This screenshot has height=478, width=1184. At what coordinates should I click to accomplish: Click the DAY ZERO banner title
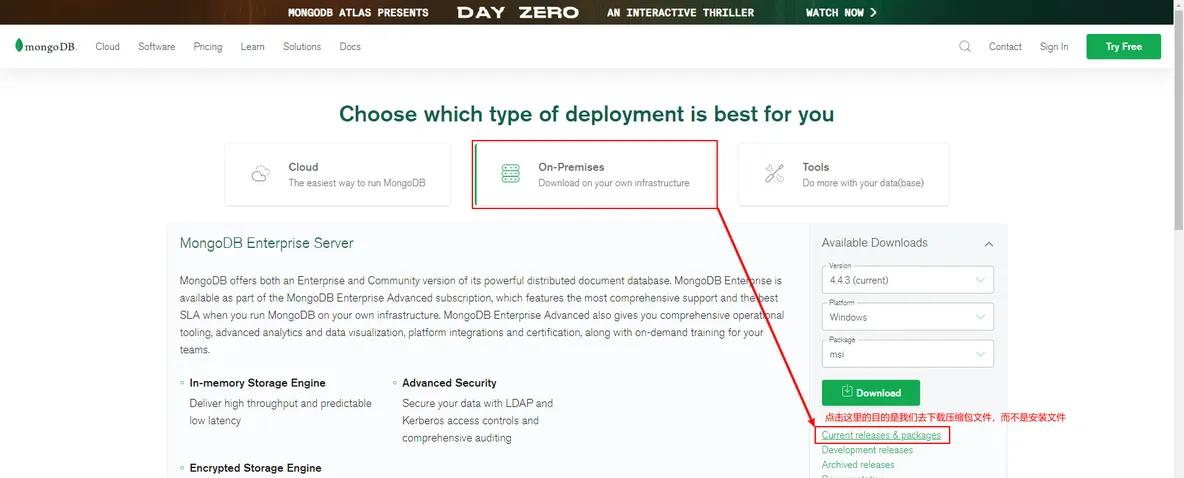click(517, 12)
